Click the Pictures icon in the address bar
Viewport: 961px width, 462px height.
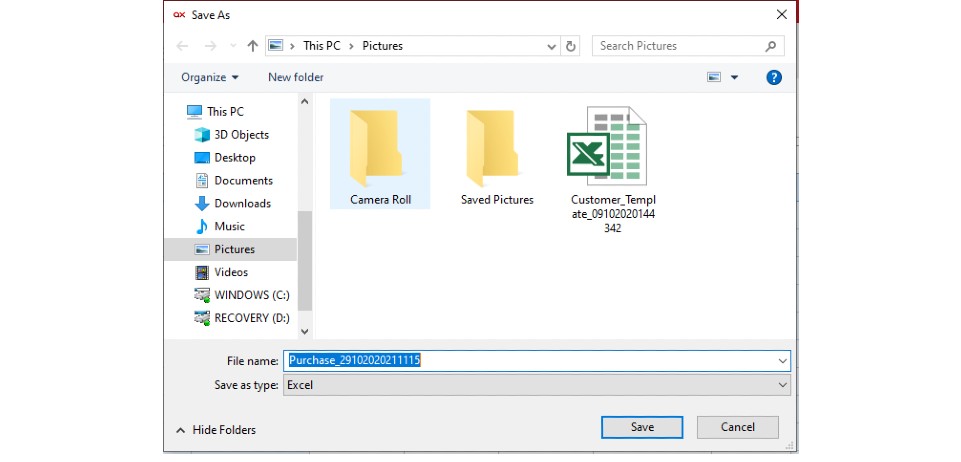coord(276,46)
